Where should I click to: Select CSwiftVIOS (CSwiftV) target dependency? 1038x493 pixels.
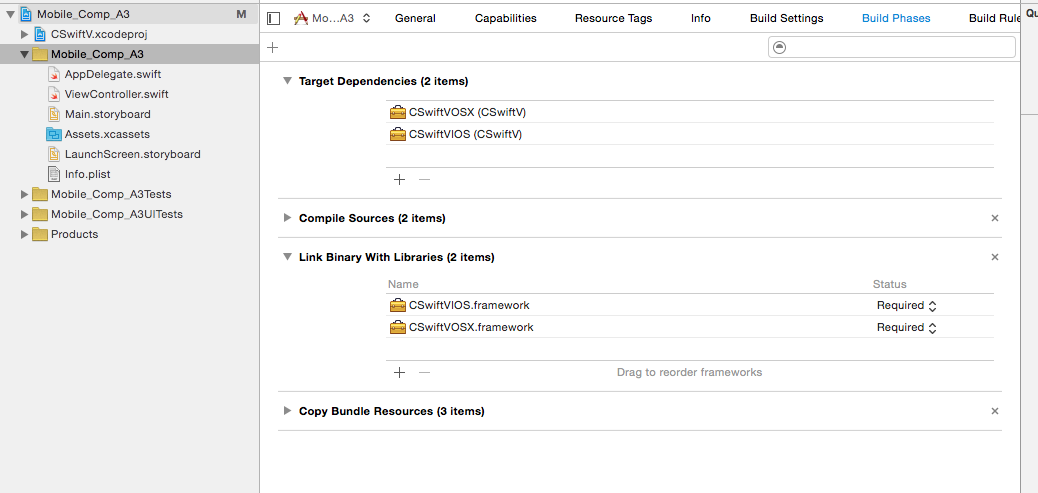(x=690, y=134)
